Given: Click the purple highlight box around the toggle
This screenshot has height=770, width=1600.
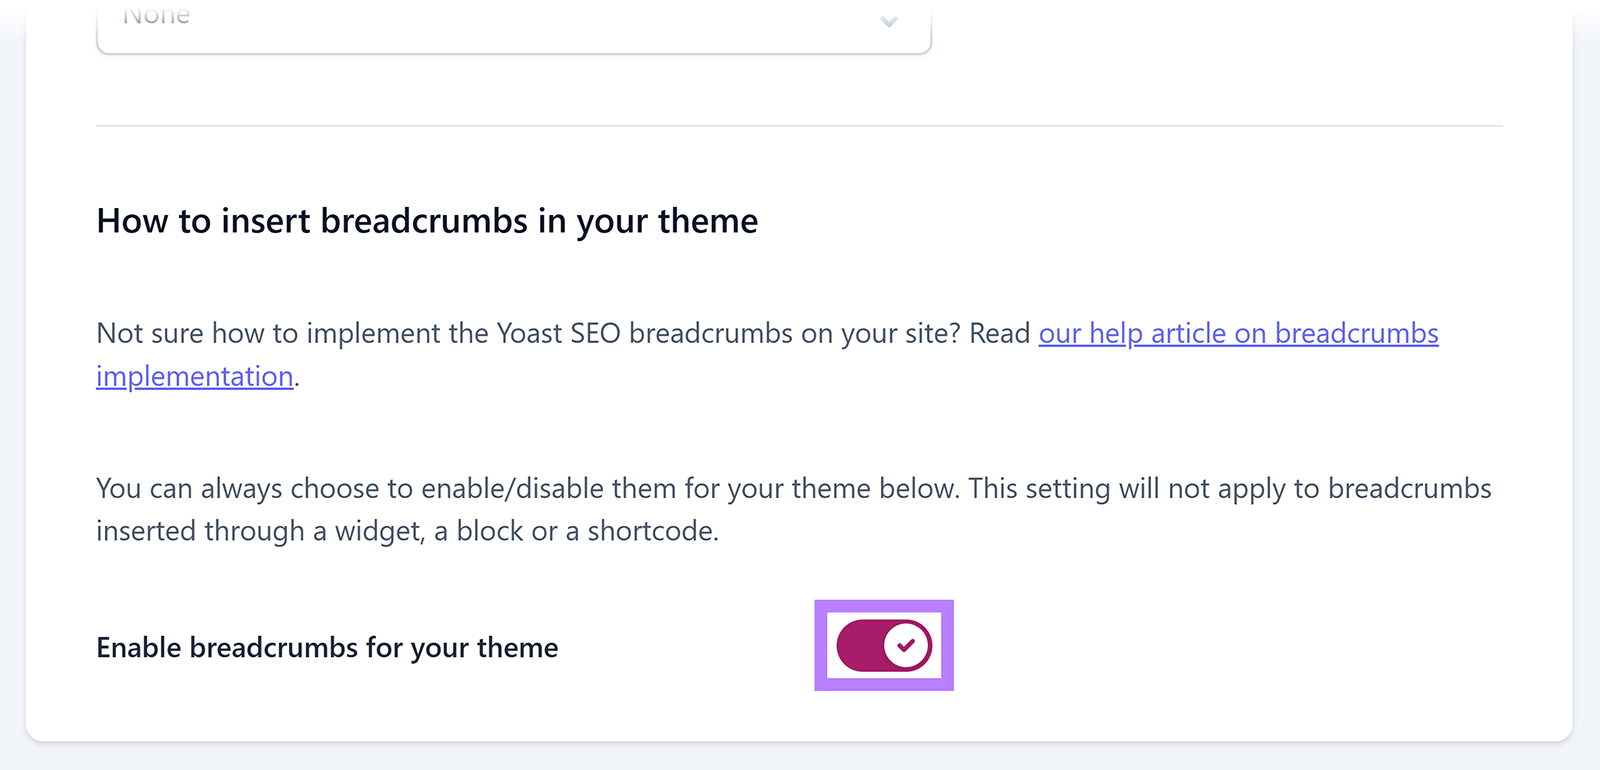Looking at the screenshot, I should pos(884,645).
